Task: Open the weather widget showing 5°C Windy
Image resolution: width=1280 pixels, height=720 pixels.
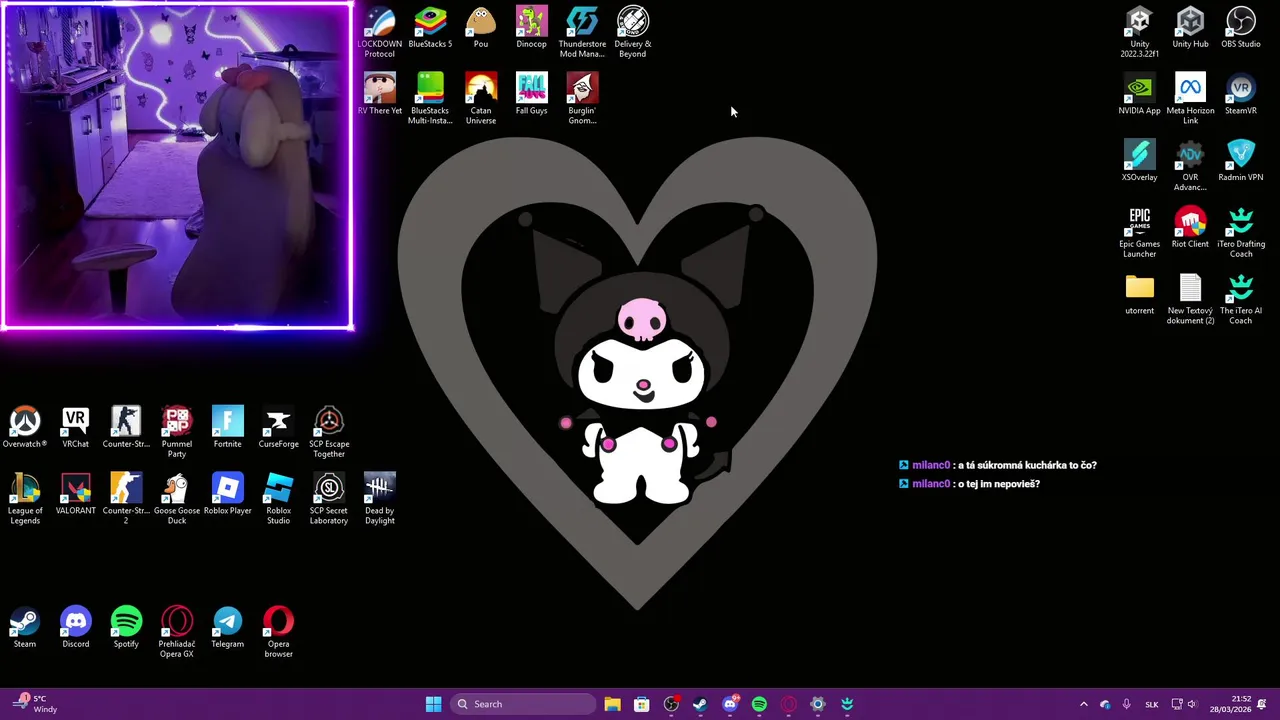Action: (34, 704)
